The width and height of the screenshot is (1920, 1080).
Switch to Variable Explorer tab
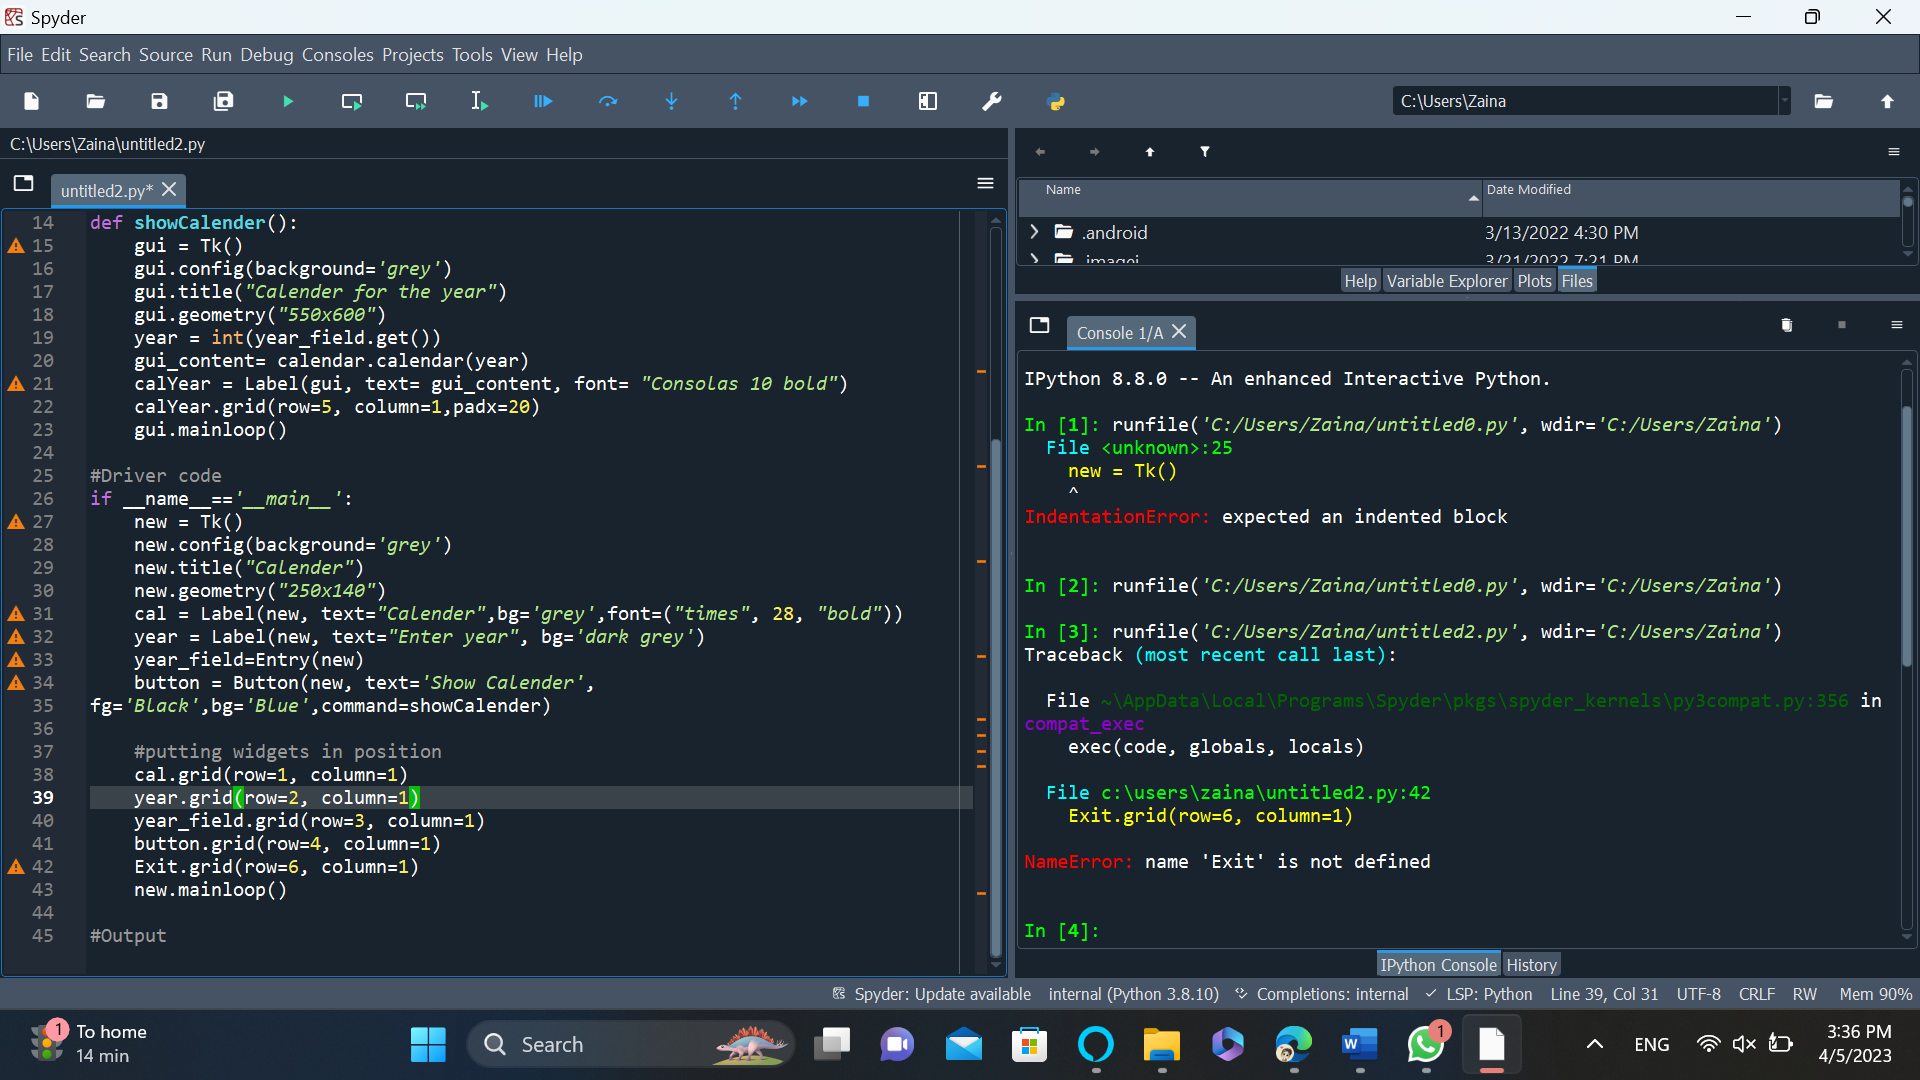pos(1446,281)
